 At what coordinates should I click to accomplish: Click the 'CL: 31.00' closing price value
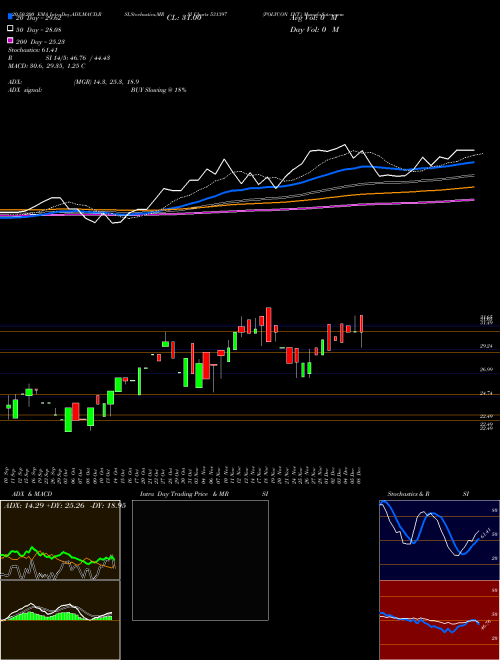click(x=184, y=18)
